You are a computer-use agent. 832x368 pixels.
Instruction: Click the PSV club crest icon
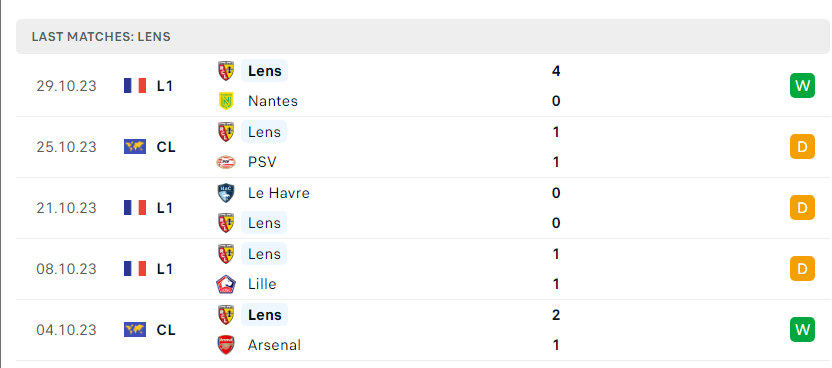pyautogui.click(x=226, y=162)
